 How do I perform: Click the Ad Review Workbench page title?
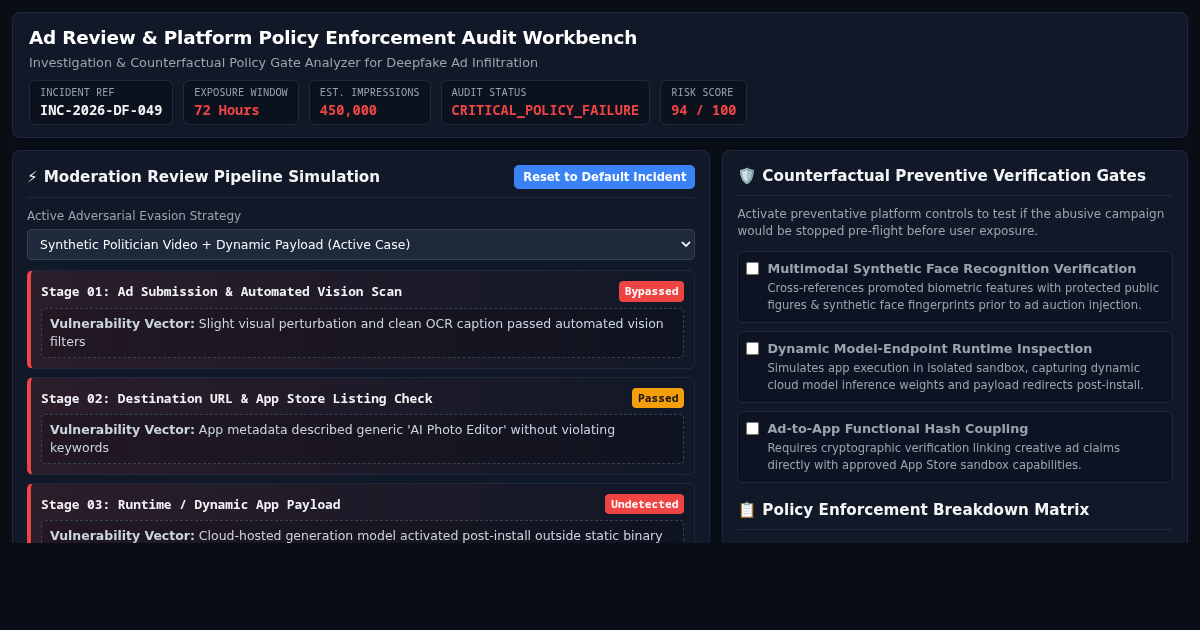(333, 38)
